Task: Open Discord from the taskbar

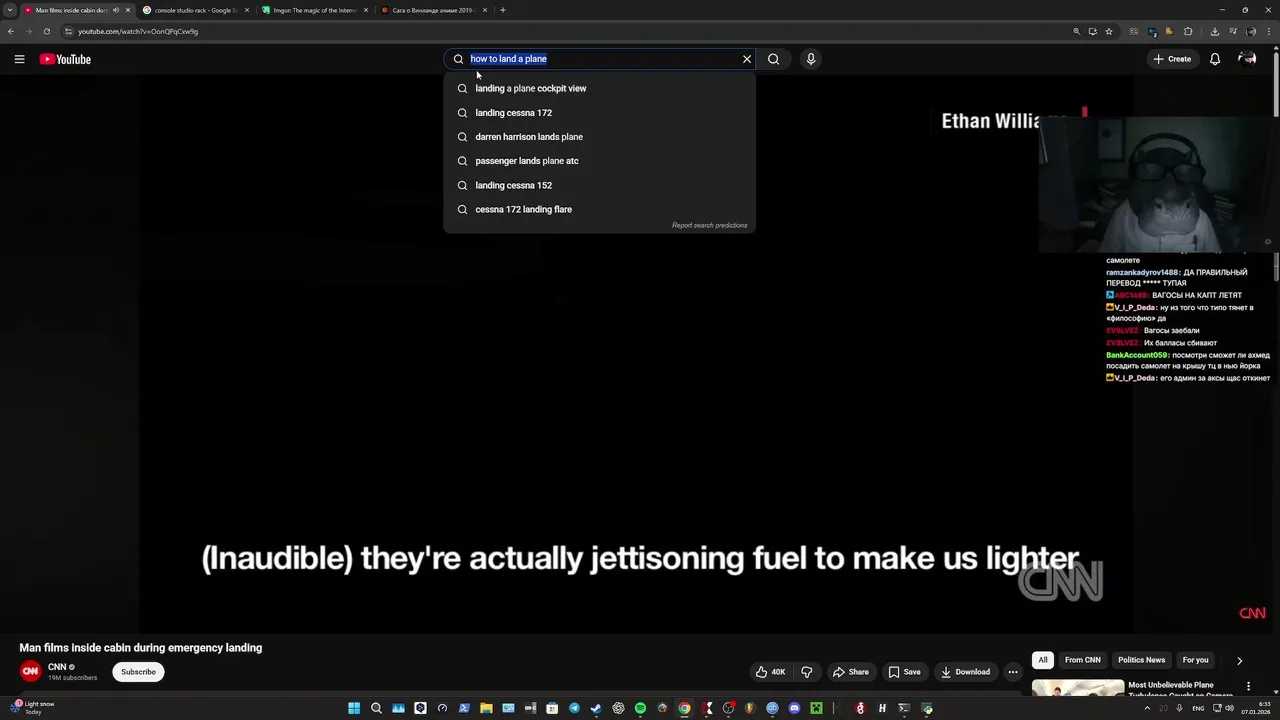Action: pyautogui.click(x=794, y=708)
